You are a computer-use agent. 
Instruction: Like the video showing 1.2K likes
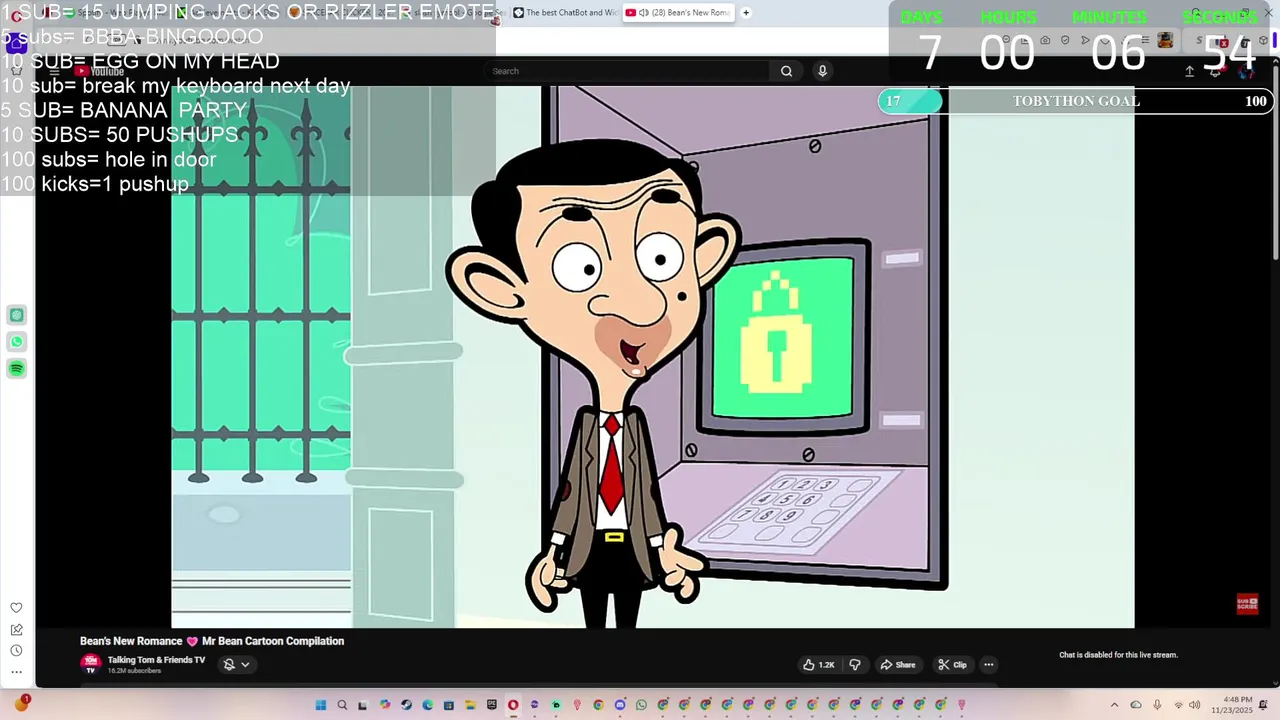click(818, 665)
